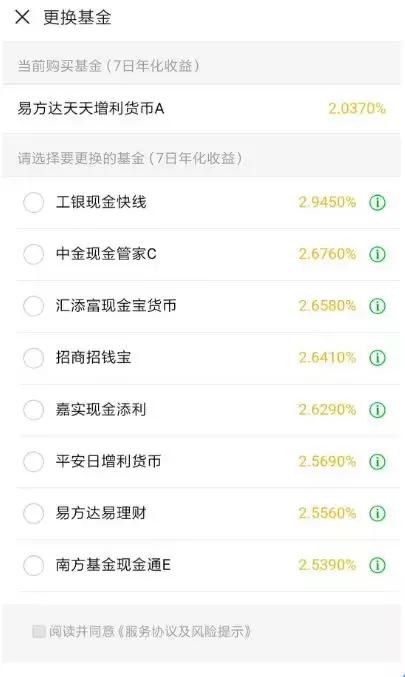
Task: Choose 中金现金管家C fund option
Action: 33,254
